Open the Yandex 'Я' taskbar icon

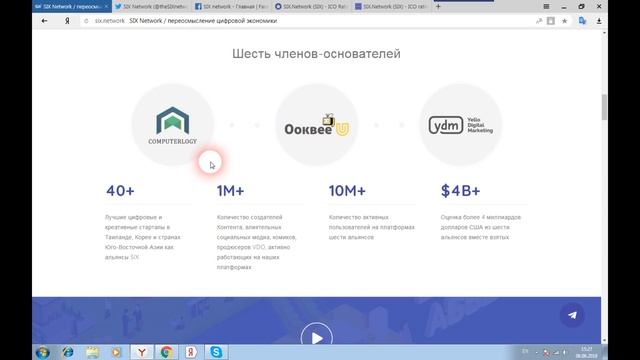point(191,352)
